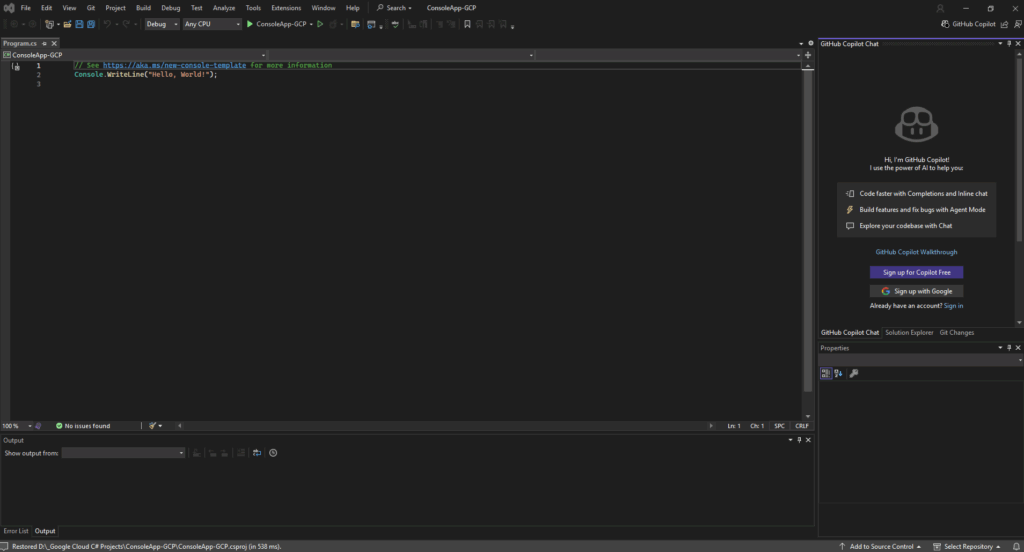1024x552 pixels.
Task: Click the Visual Studio logo icon
Action: pos(8,8)
